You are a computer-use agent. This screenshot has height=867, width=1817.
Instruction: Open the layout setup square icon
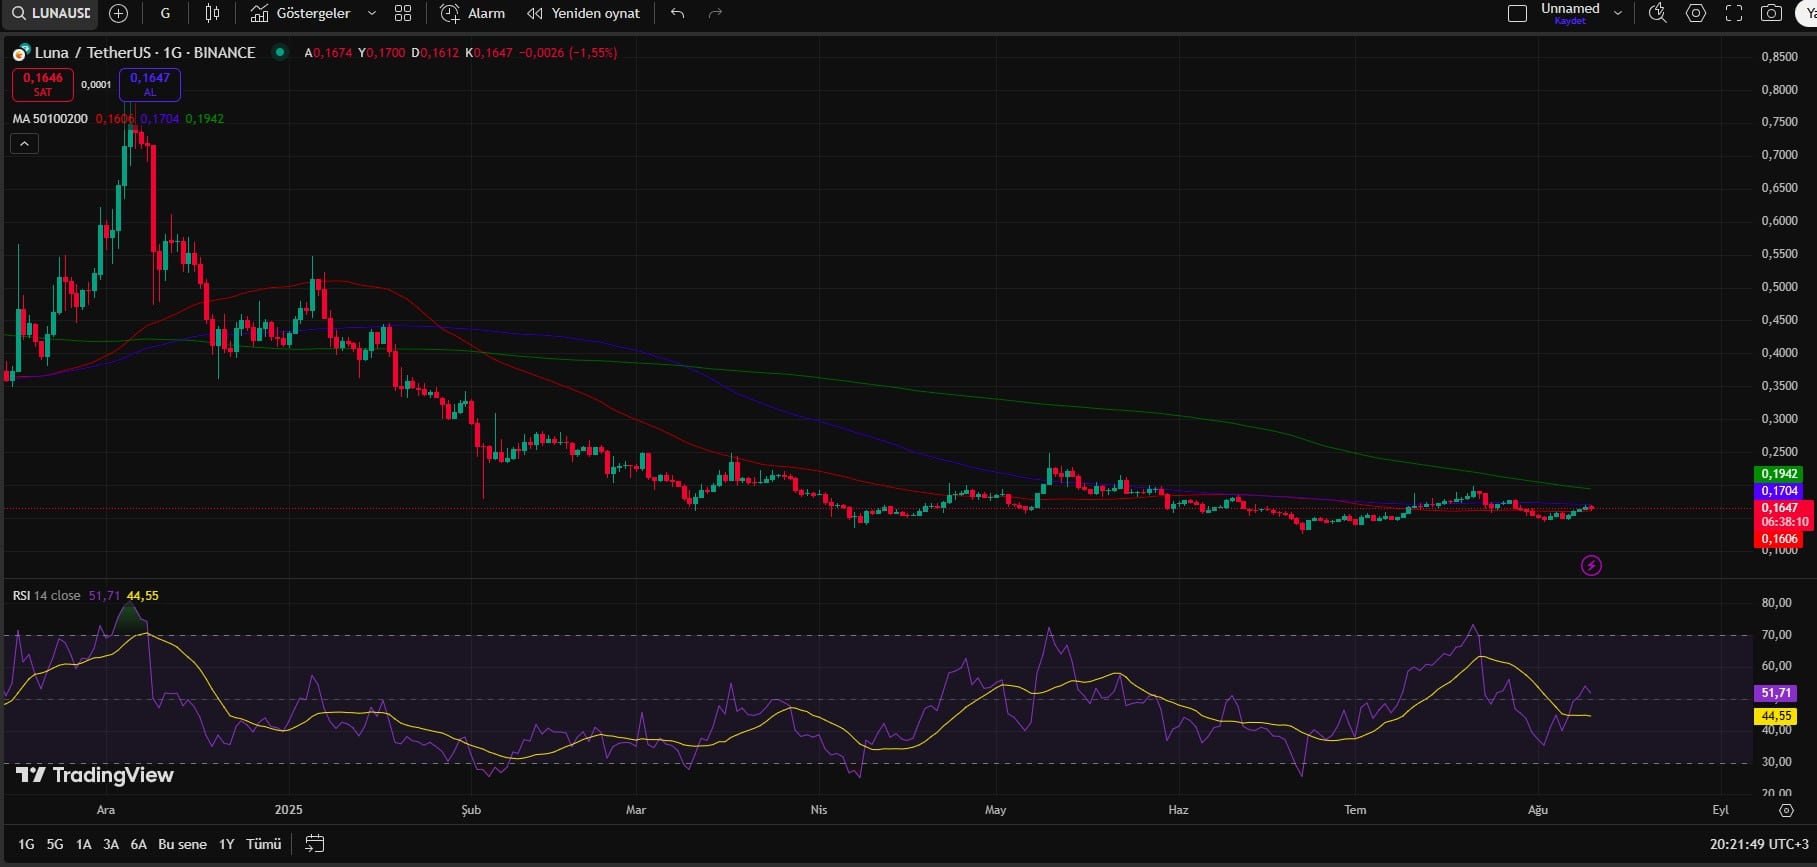(1517, 13)
